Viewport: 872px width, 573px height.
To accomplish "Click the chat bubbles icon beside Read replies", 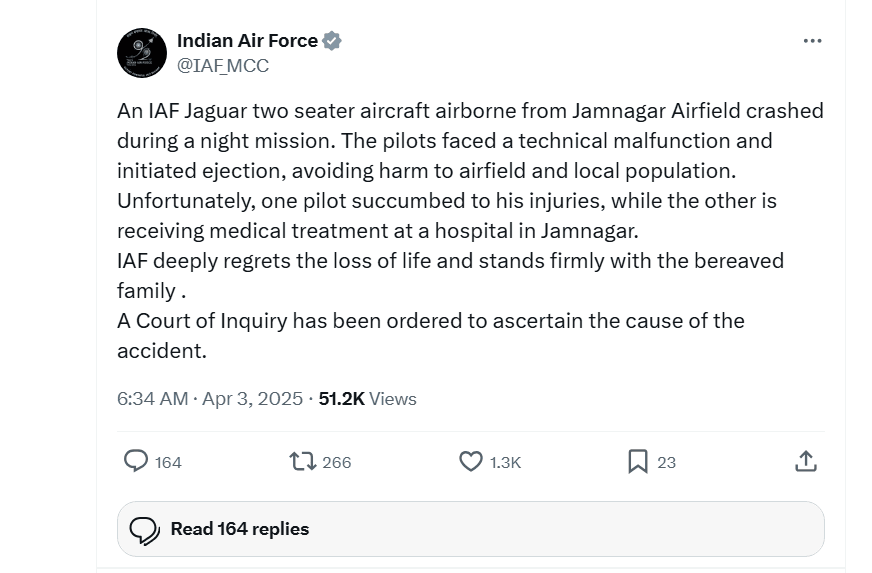I will [144, 529].
